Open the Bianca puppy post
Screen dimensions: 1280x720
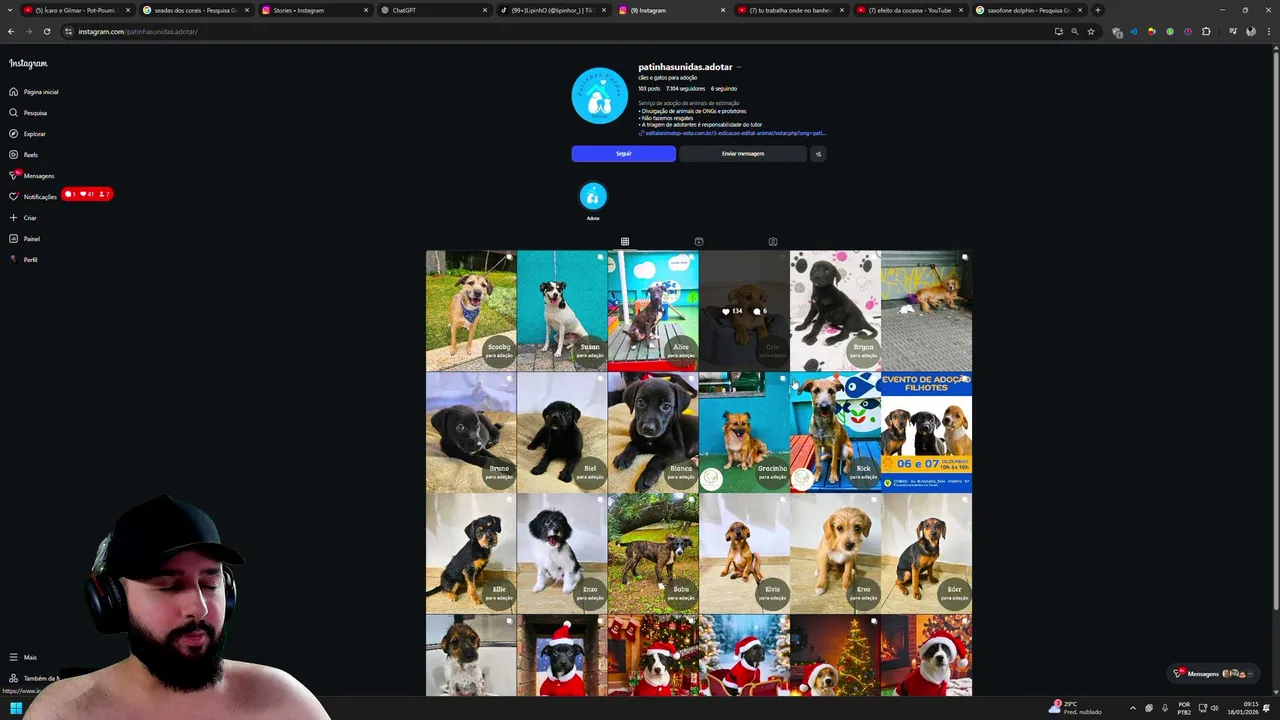pos(653,432)
